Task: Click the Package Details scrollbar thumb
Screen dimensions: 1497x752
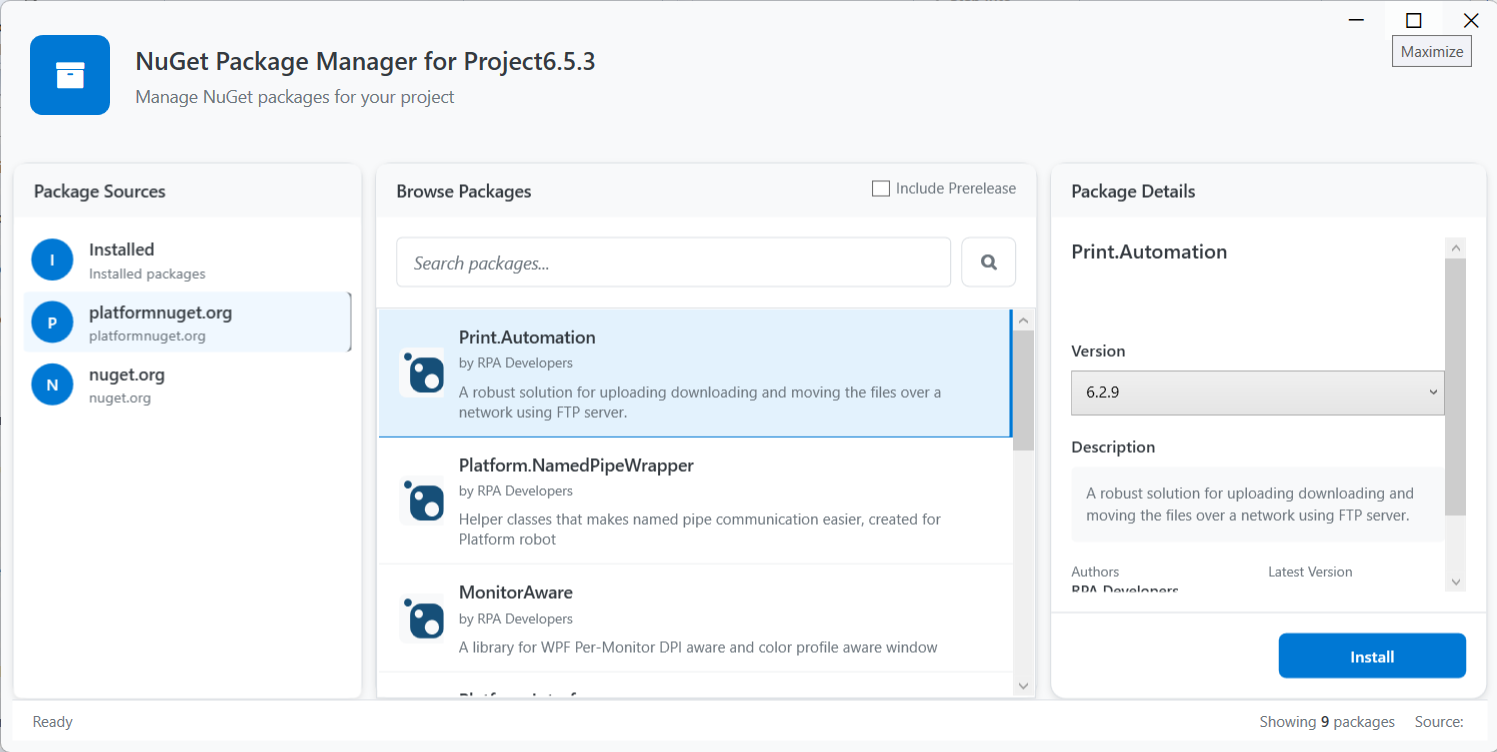Action: coord(1456,387)
